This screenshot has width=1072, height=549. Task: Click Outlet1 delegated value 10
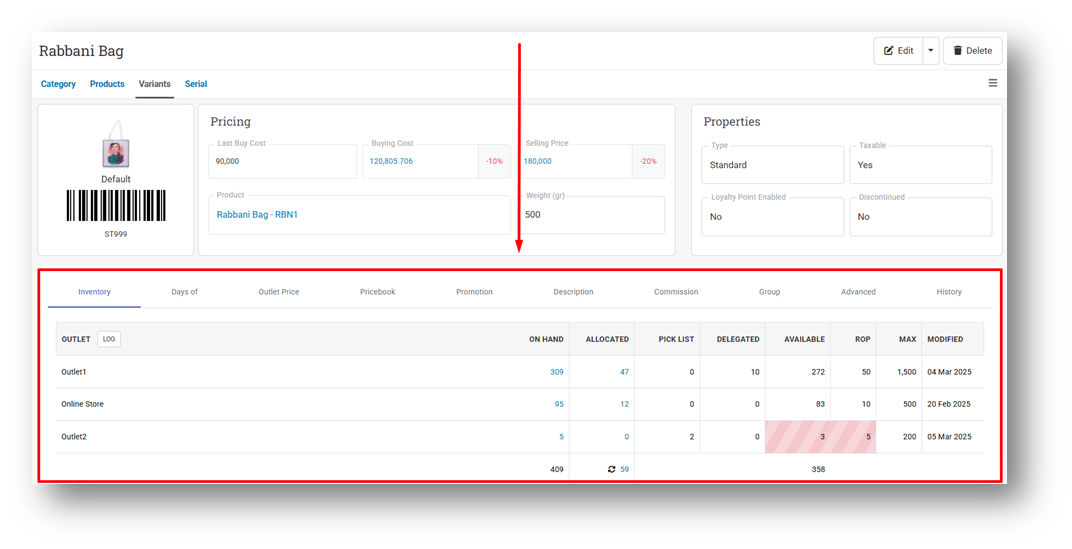point(755,372)
